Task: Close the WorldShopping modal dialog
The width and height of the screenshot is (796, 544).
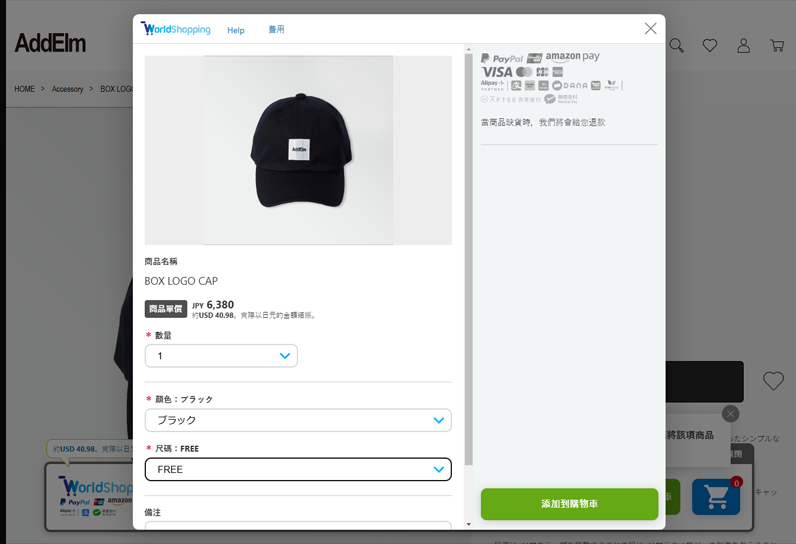Action: [650, 28]
